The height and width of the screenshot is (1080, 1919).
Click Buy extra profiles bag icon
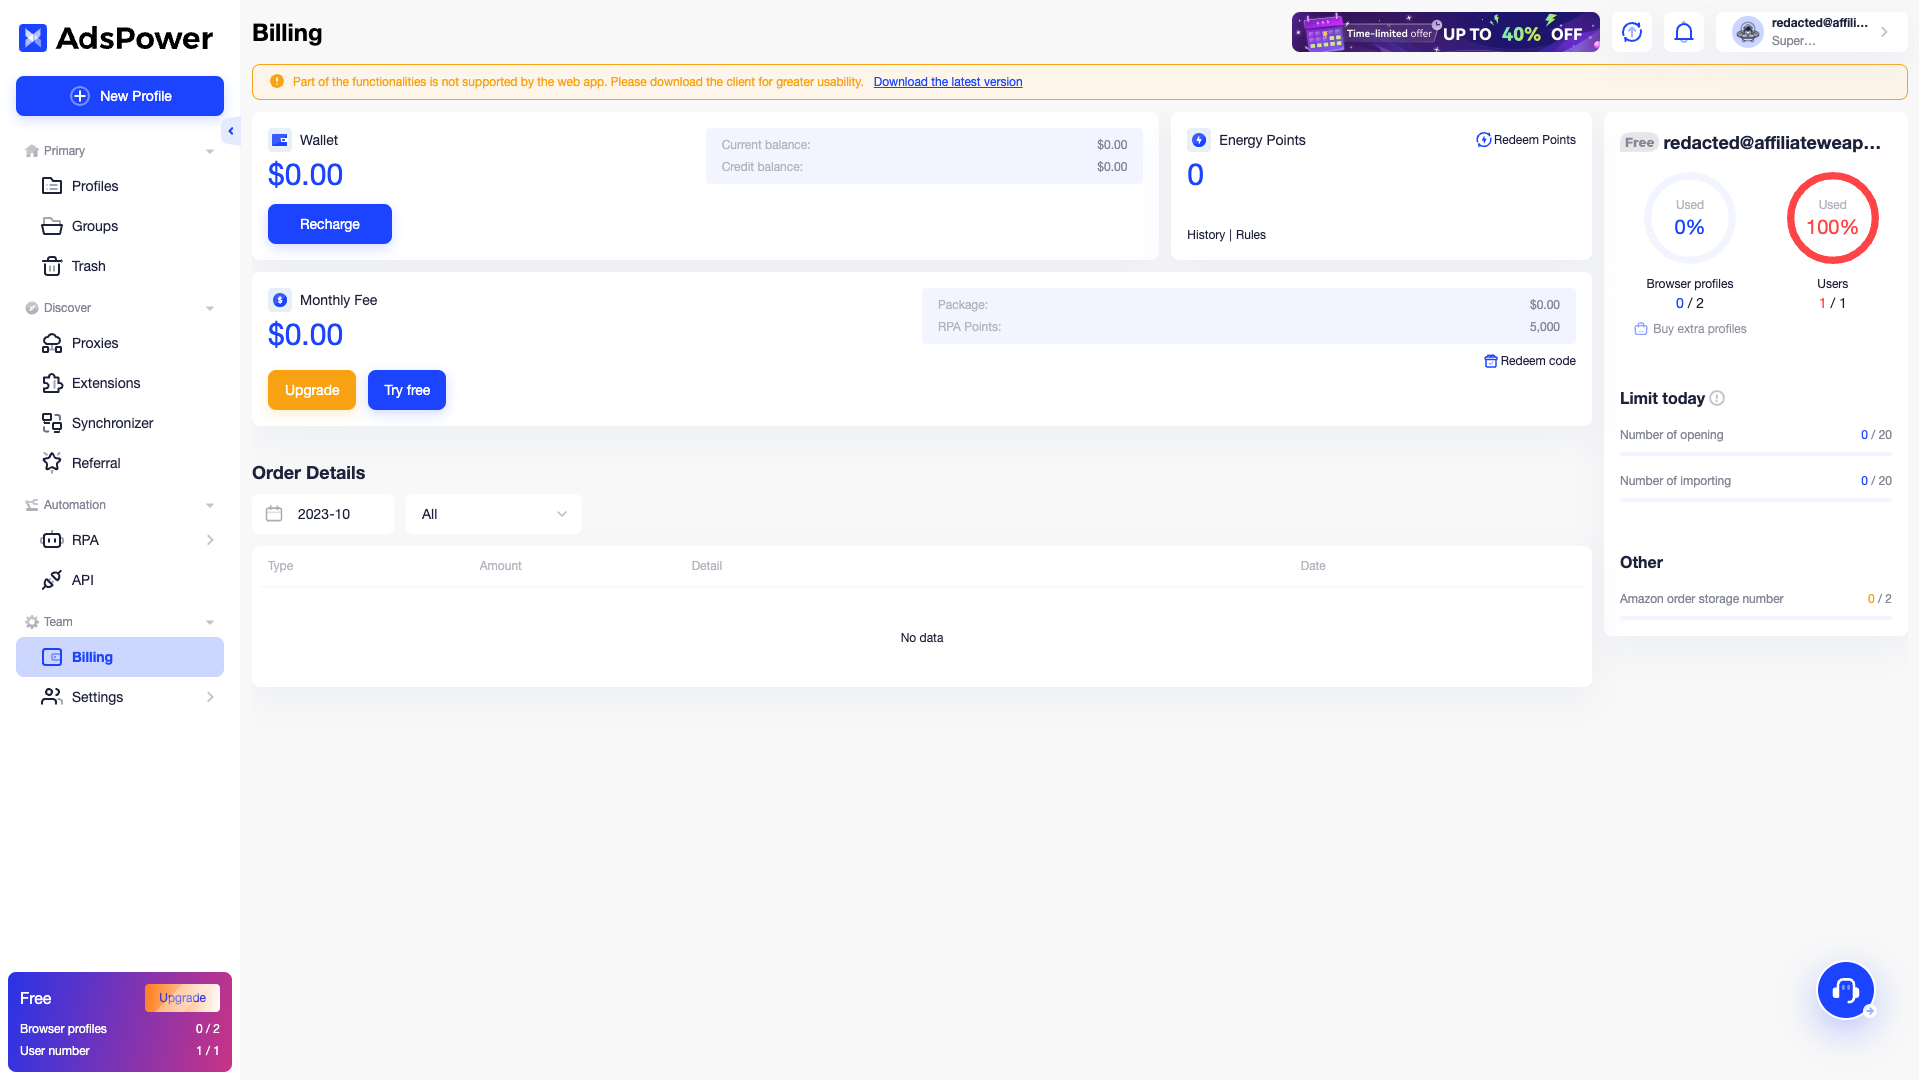coord(1641,329)
